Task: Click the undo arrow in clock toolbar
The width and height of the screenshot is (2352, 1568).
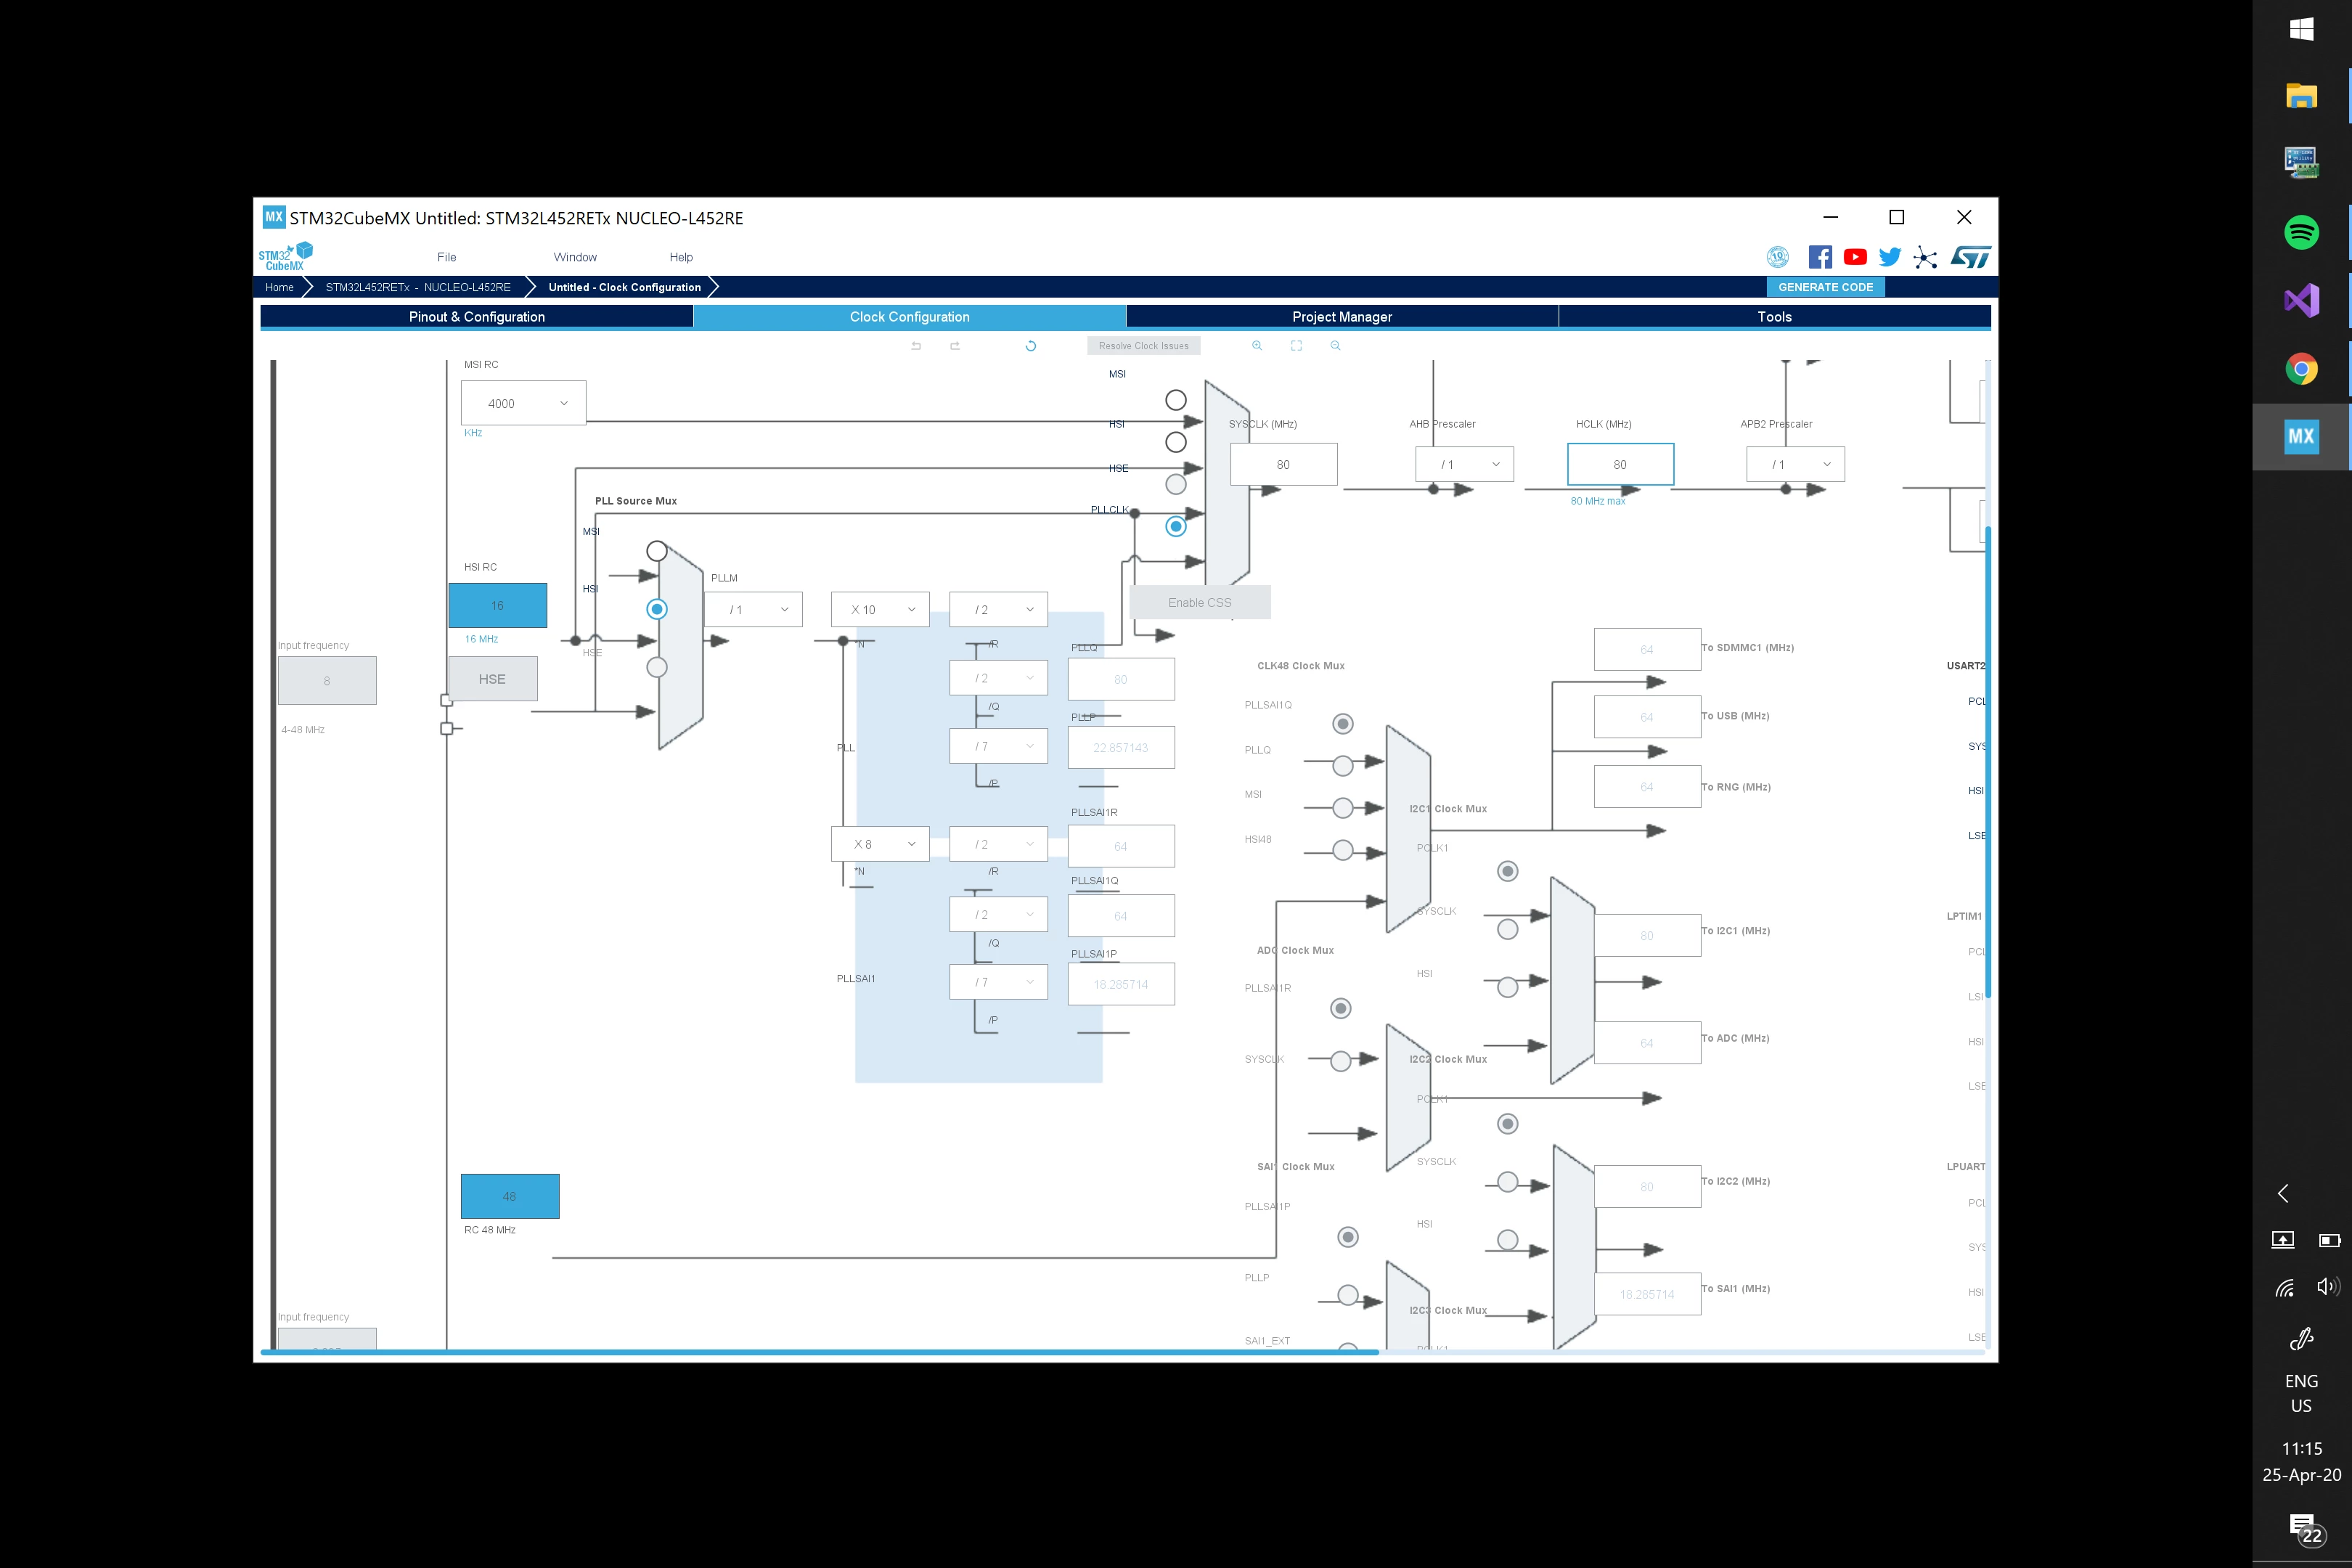Action: (x=916, y=346)
